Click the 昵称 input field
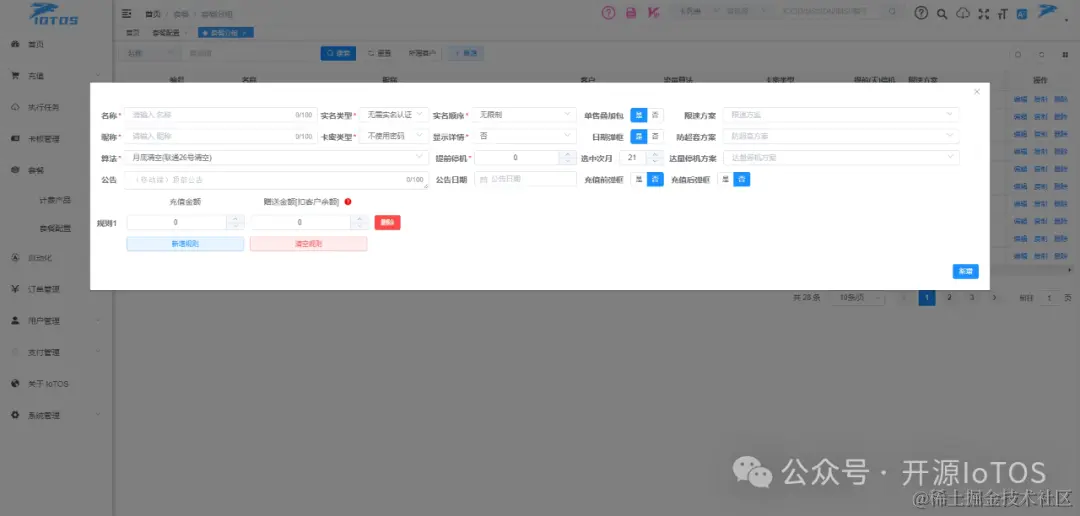The width and height of the screenshot is (1080, 516). 220,136
